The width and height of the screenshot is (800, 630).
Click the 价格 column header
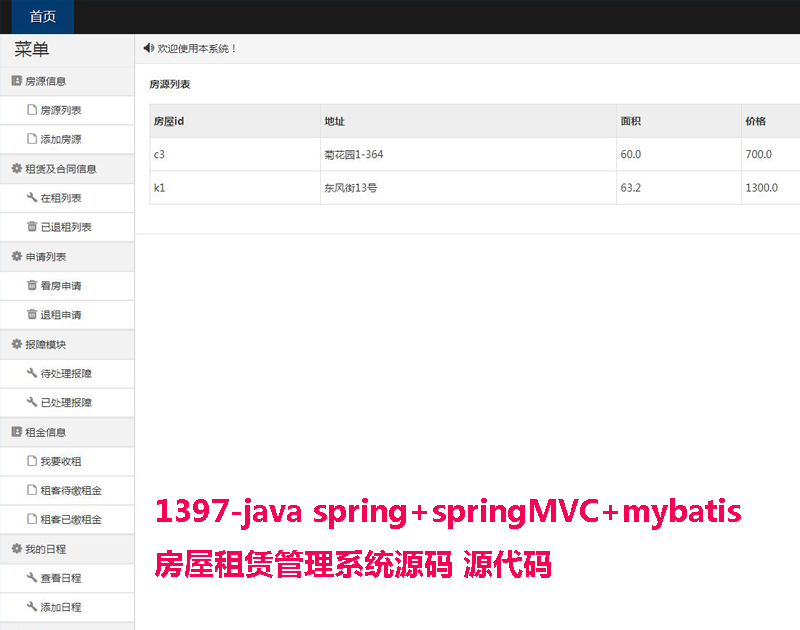pos(771,121)
